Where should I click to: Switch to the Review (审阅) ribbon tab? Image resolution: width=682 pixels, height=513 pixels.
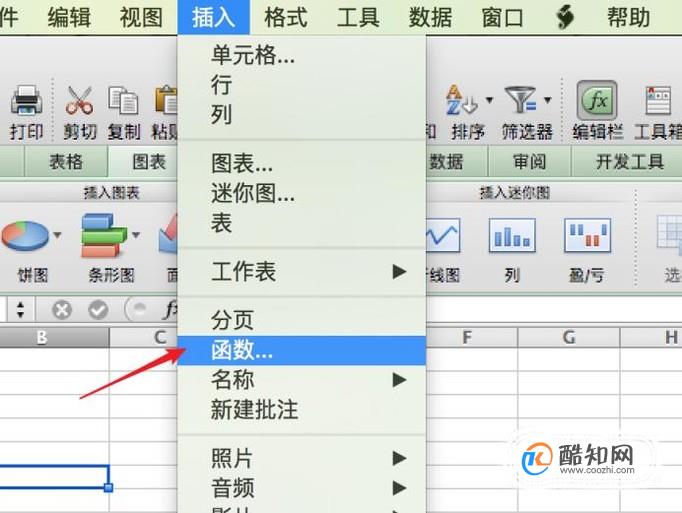click(x=529, y=161)
